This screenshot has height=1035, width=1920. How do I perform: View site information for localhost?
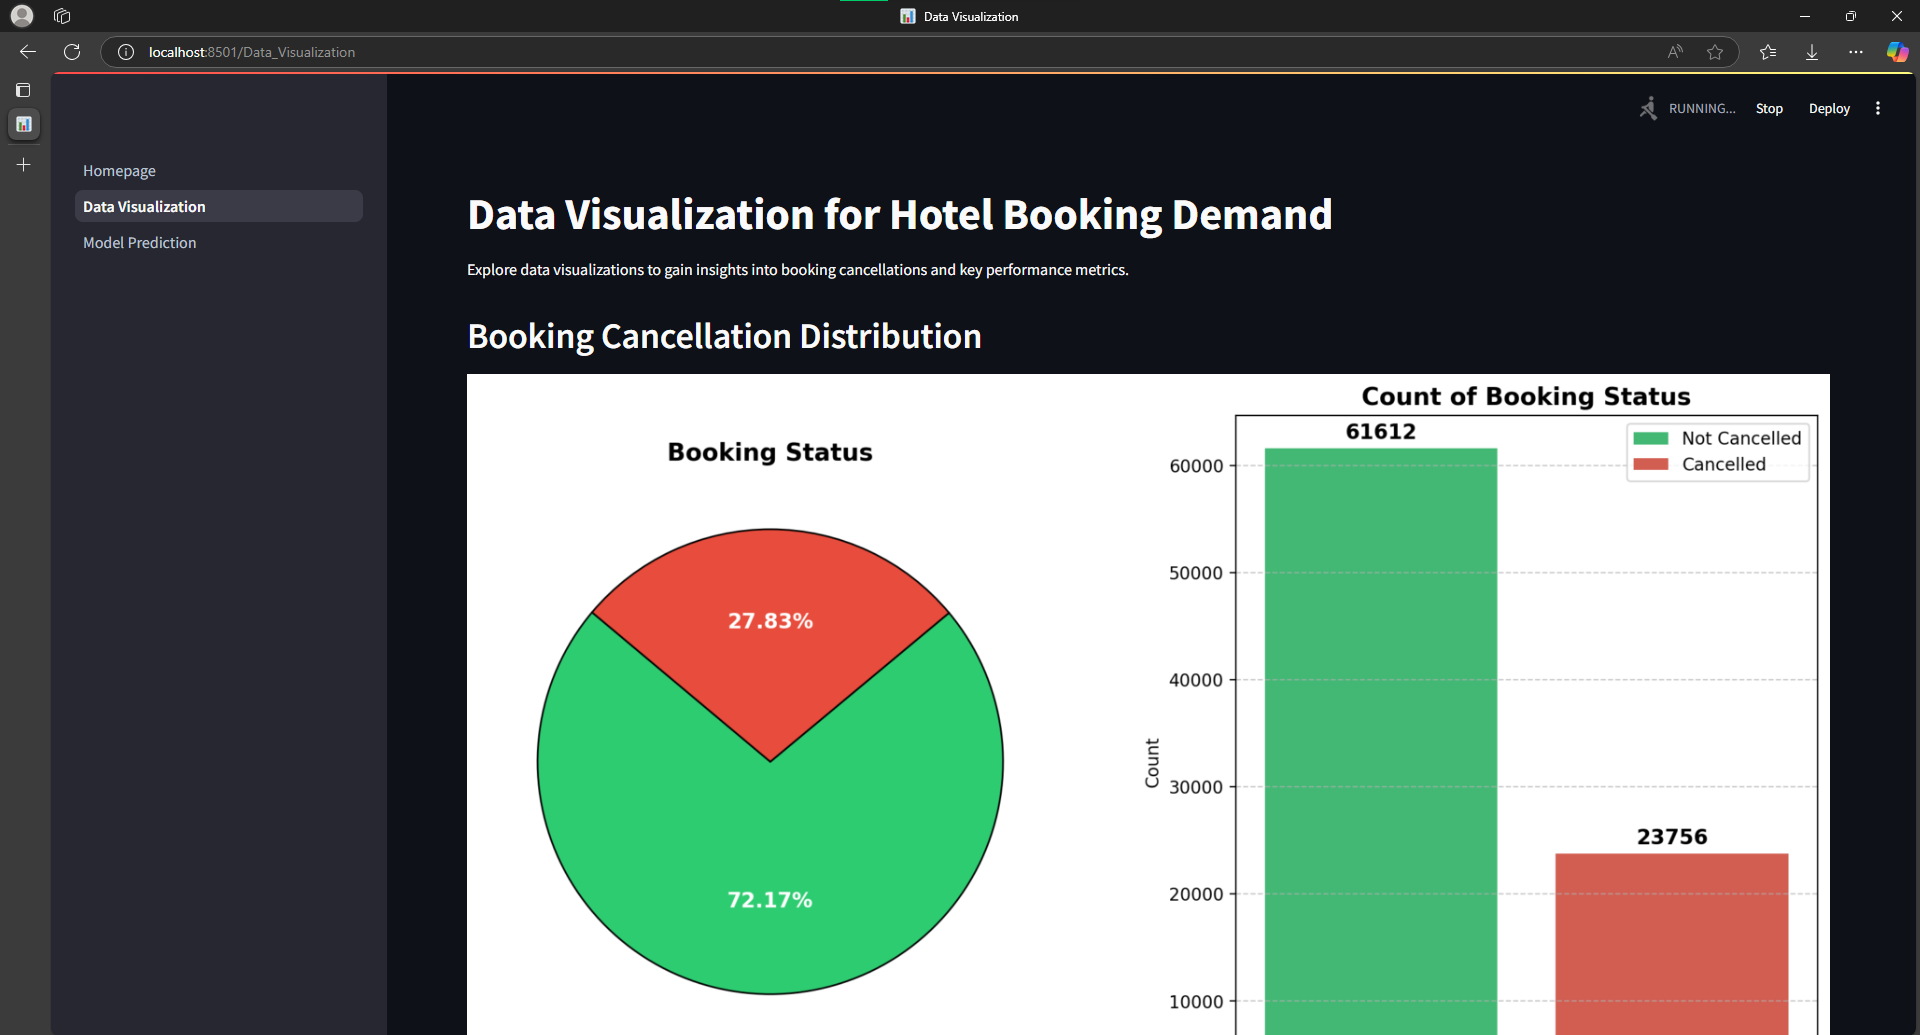pyautogui.click(x=126, y=52)
